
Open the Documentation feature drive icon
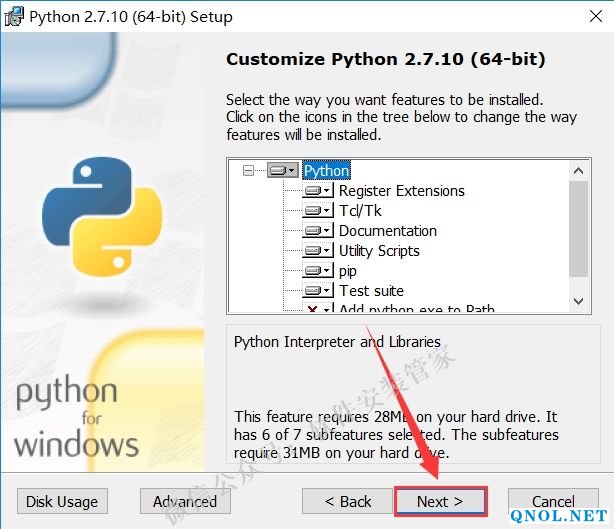pos(318,231)
